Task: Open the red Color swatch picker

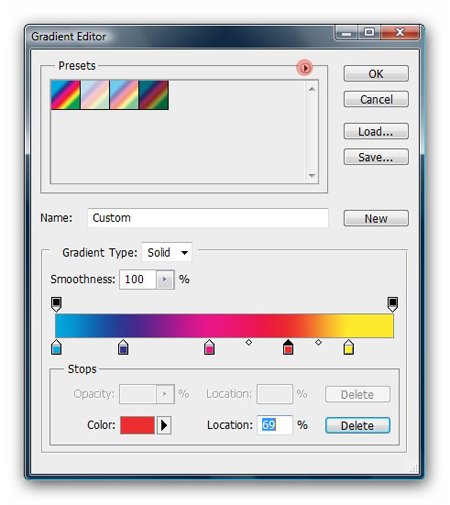Action: (137, 425)
